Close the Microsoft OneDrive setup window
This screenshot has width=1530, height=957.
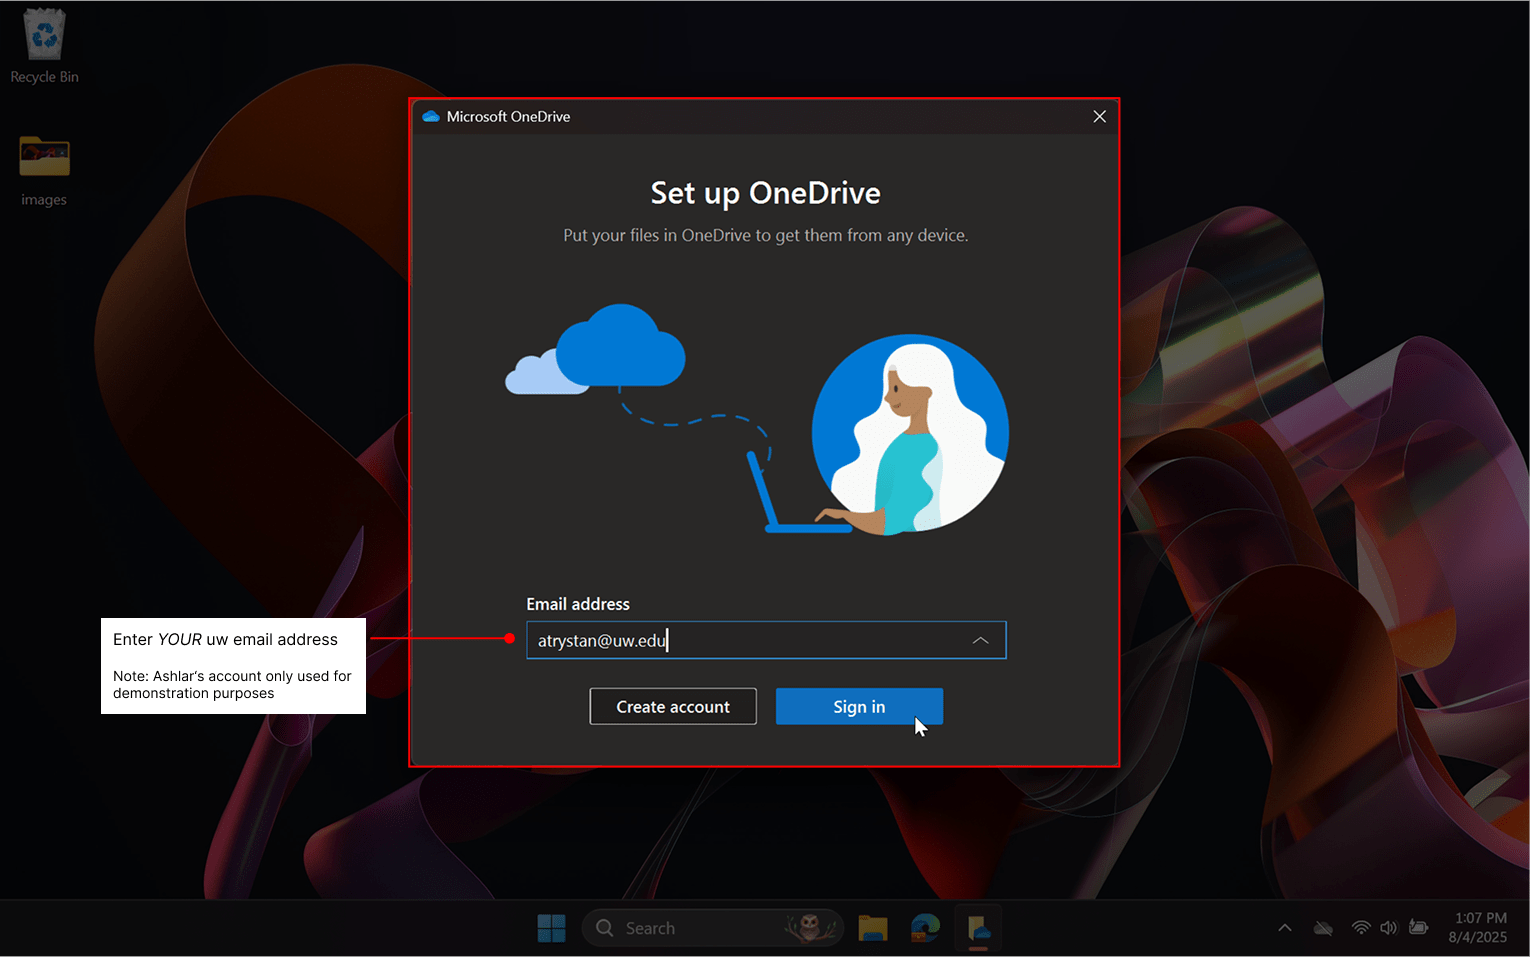(x=1099, y=117)
